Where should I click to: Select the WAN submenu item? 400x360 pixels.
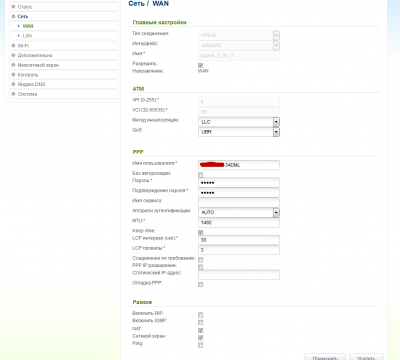click(x=28, y=26)
